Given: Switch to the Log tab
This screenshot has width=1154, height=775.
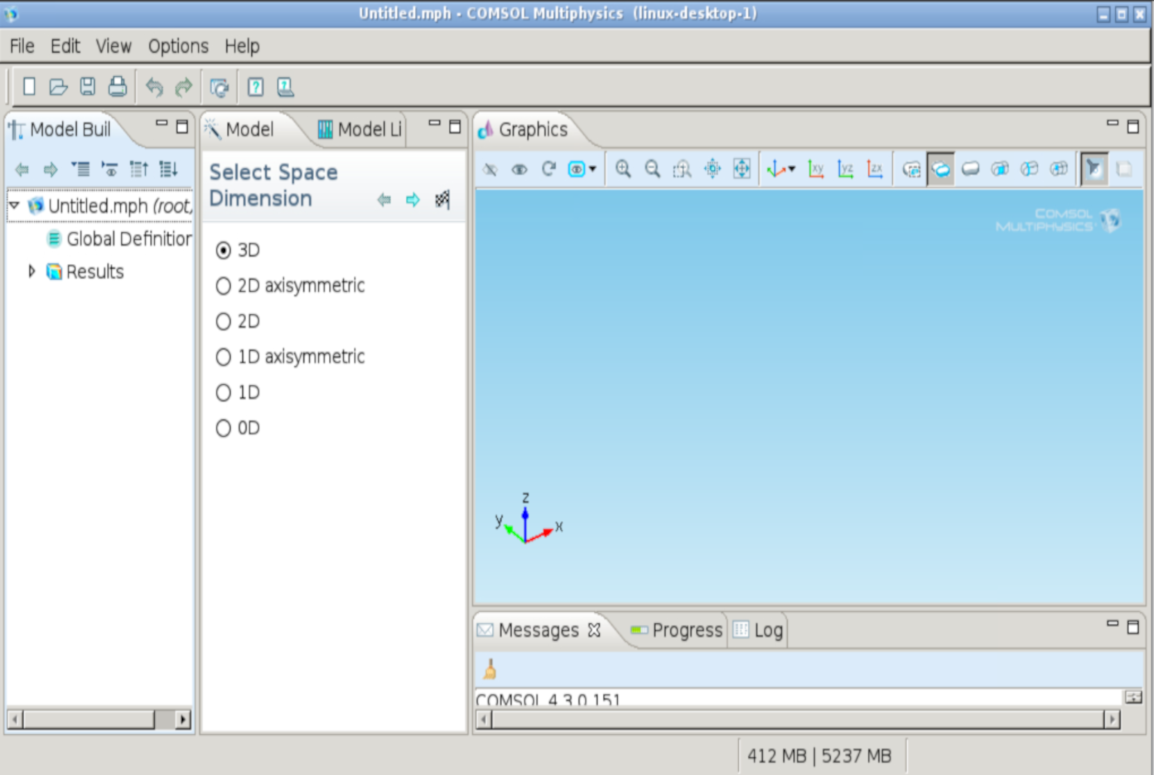Looking at the screenshot, I should pos(758,631).
